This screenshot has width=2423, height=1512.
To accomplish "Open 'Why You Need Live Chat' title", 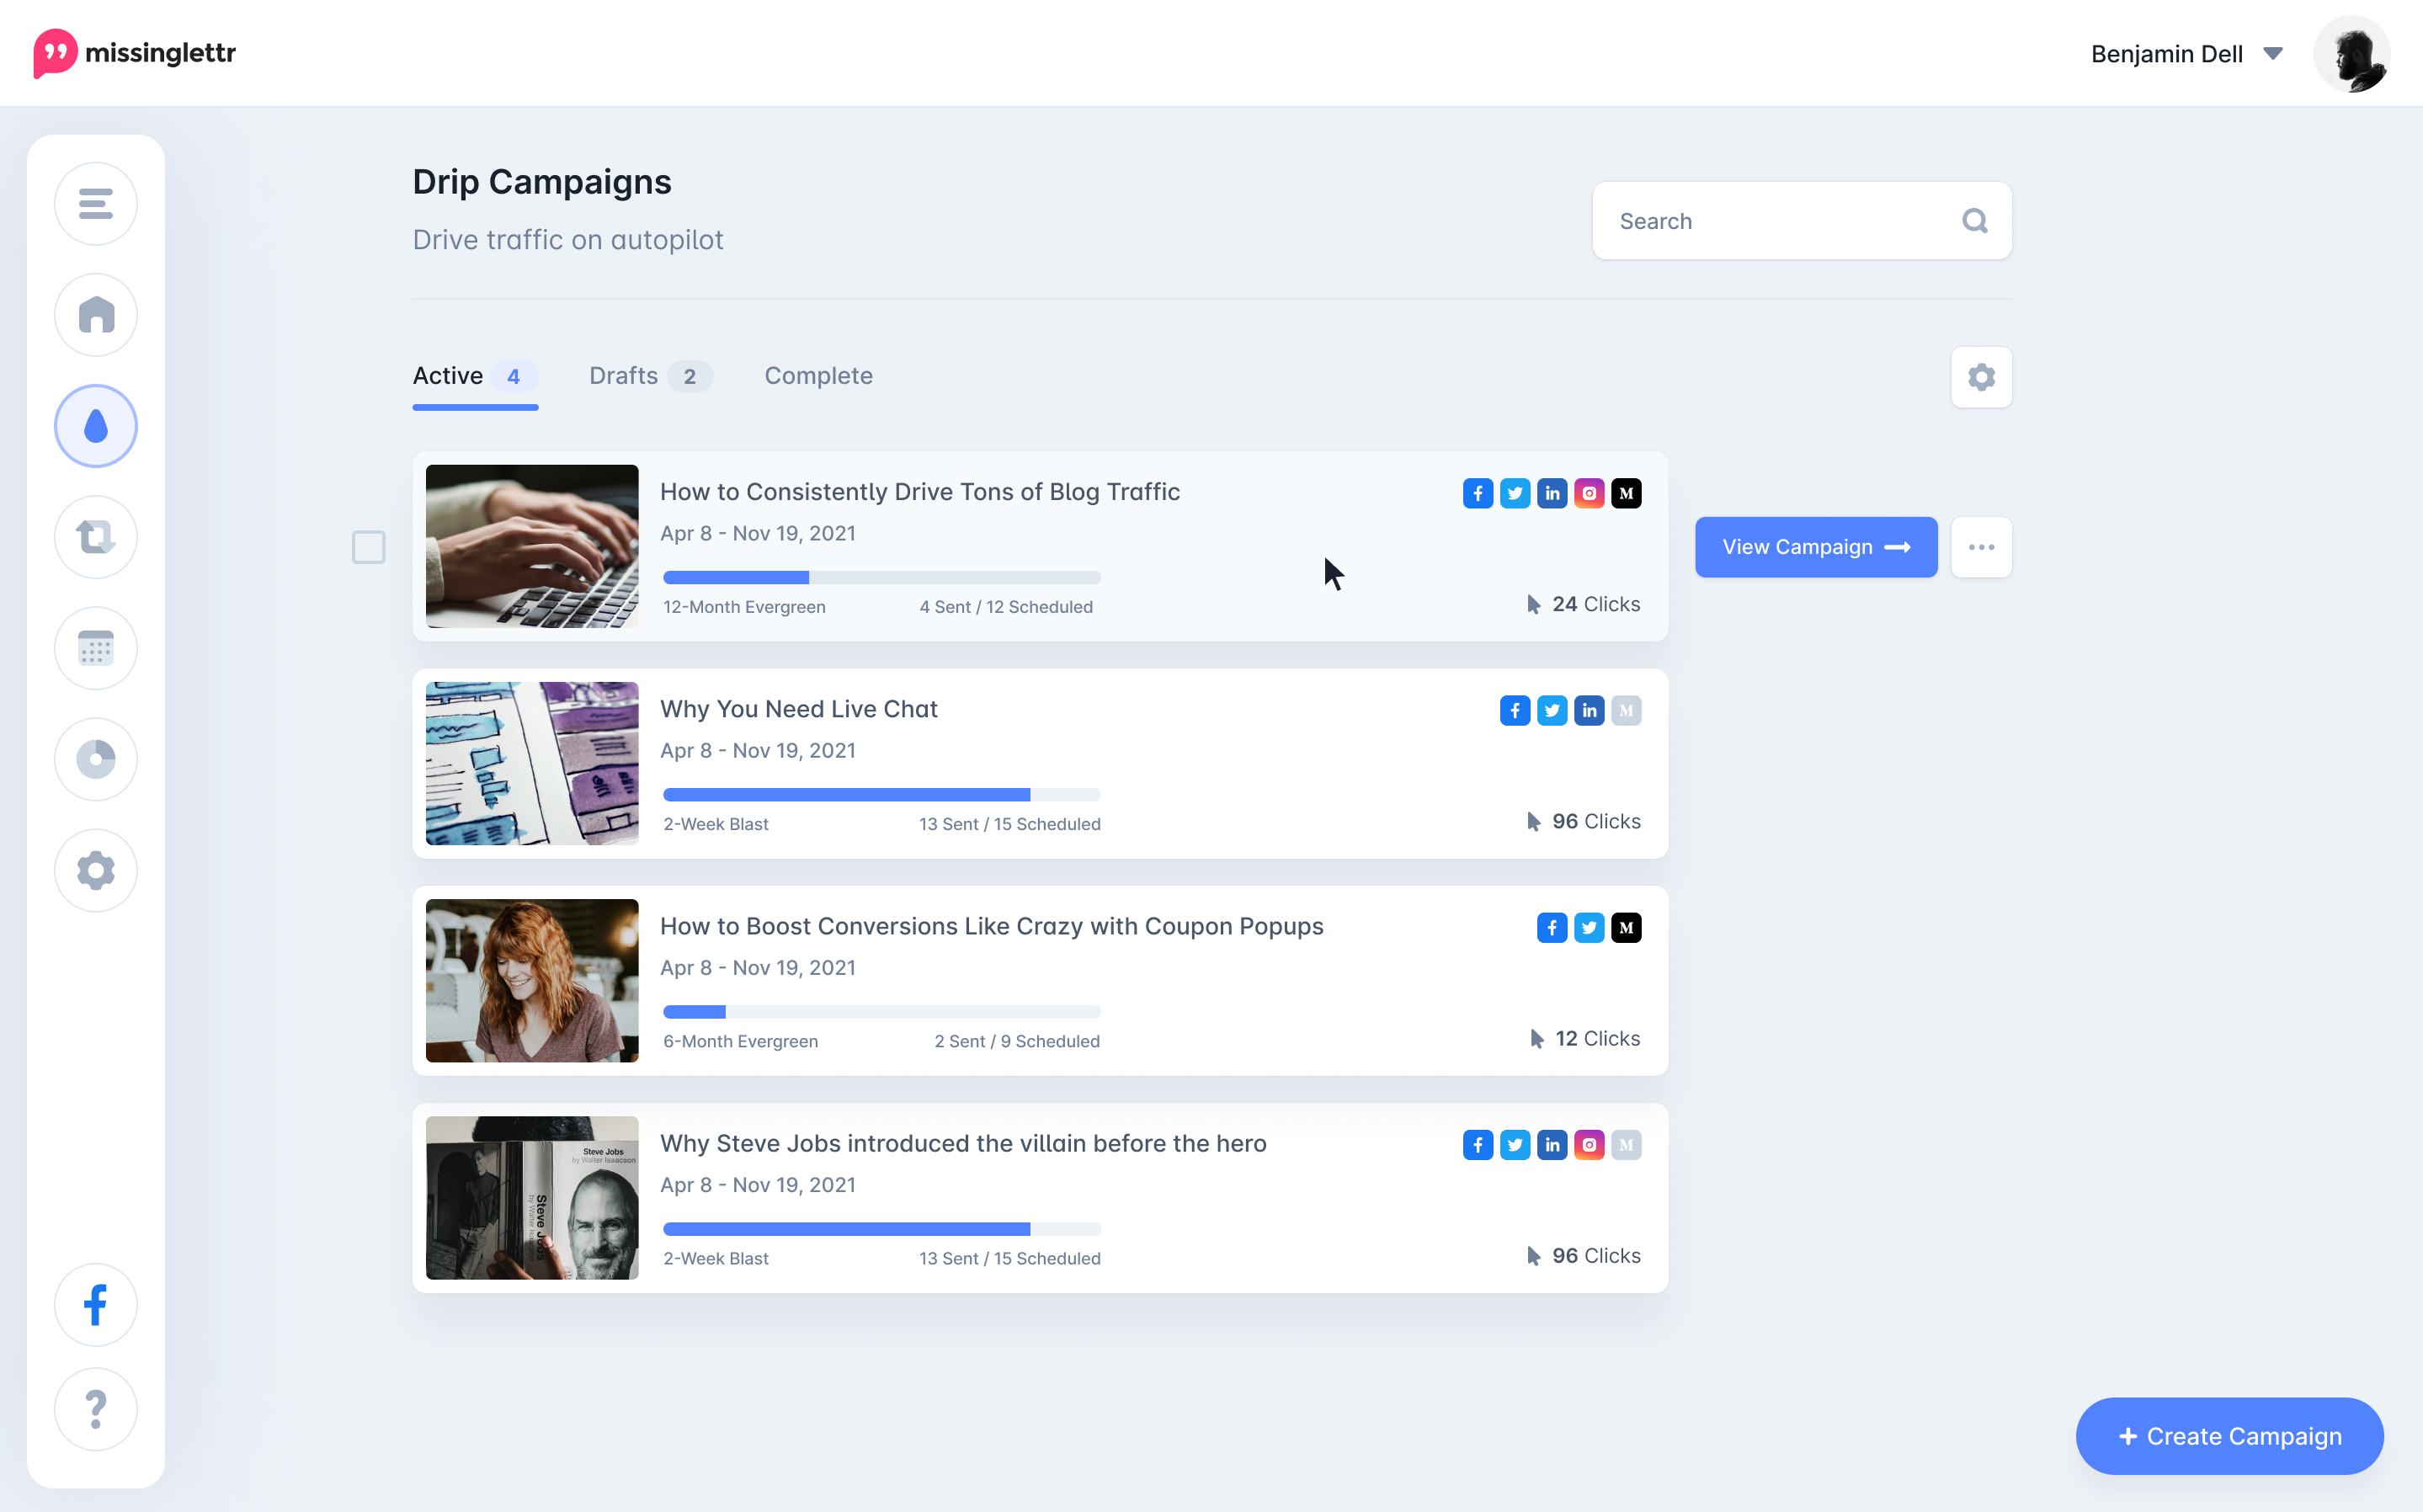I will 798,709.
